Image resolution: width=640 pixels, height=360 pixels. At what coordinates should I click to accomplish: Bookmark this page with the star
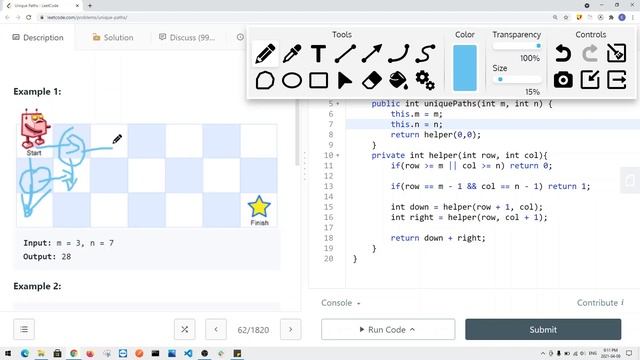[x=566, y=18]
